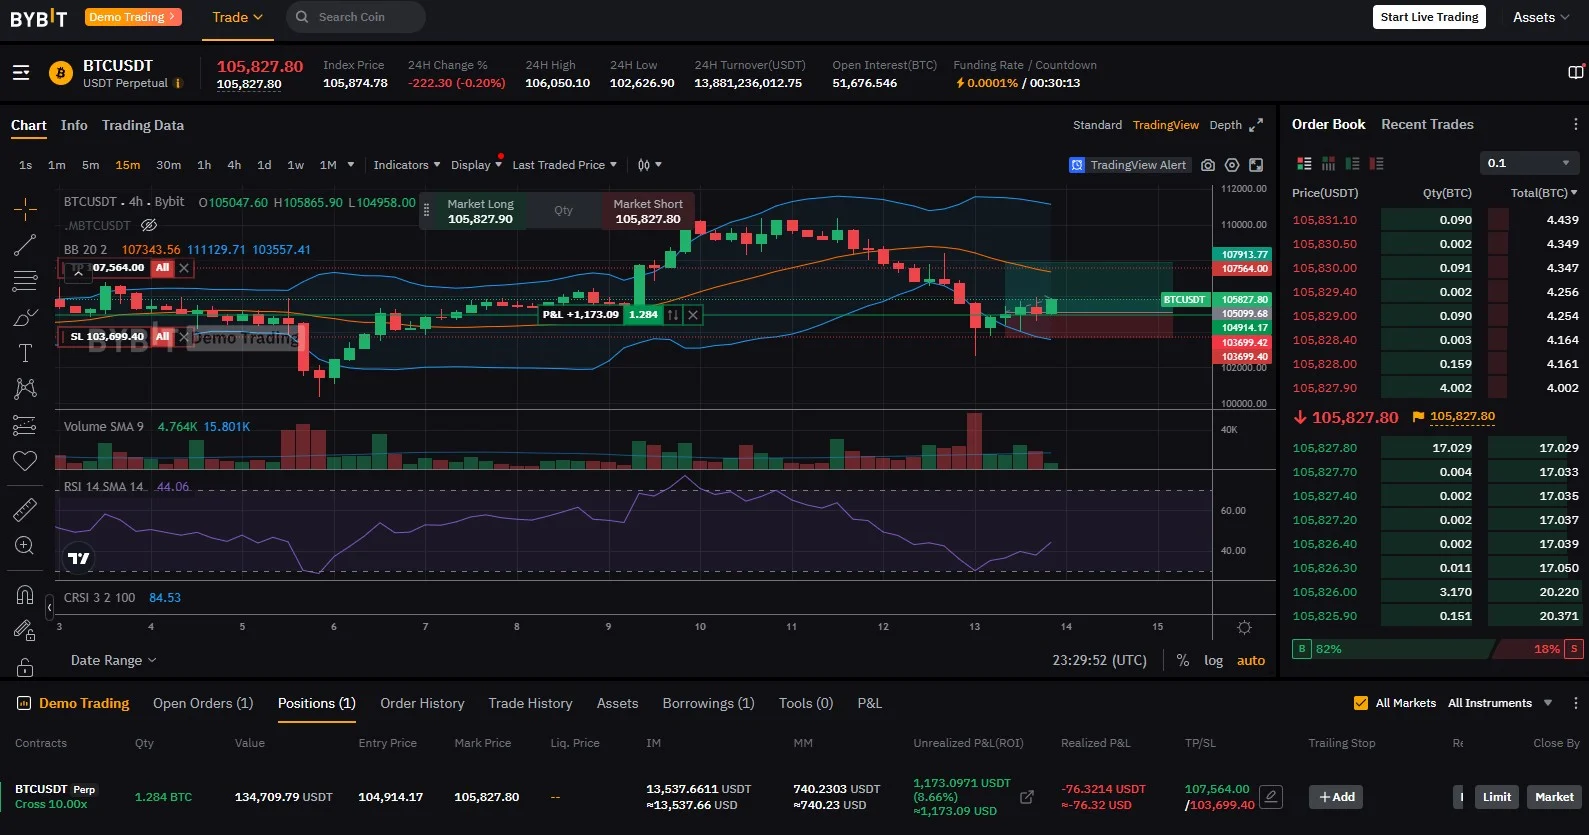The width and height of the screenshot is (1589, 835).
Task: Click the Add trailing stop button
Action: [1336, 797]
